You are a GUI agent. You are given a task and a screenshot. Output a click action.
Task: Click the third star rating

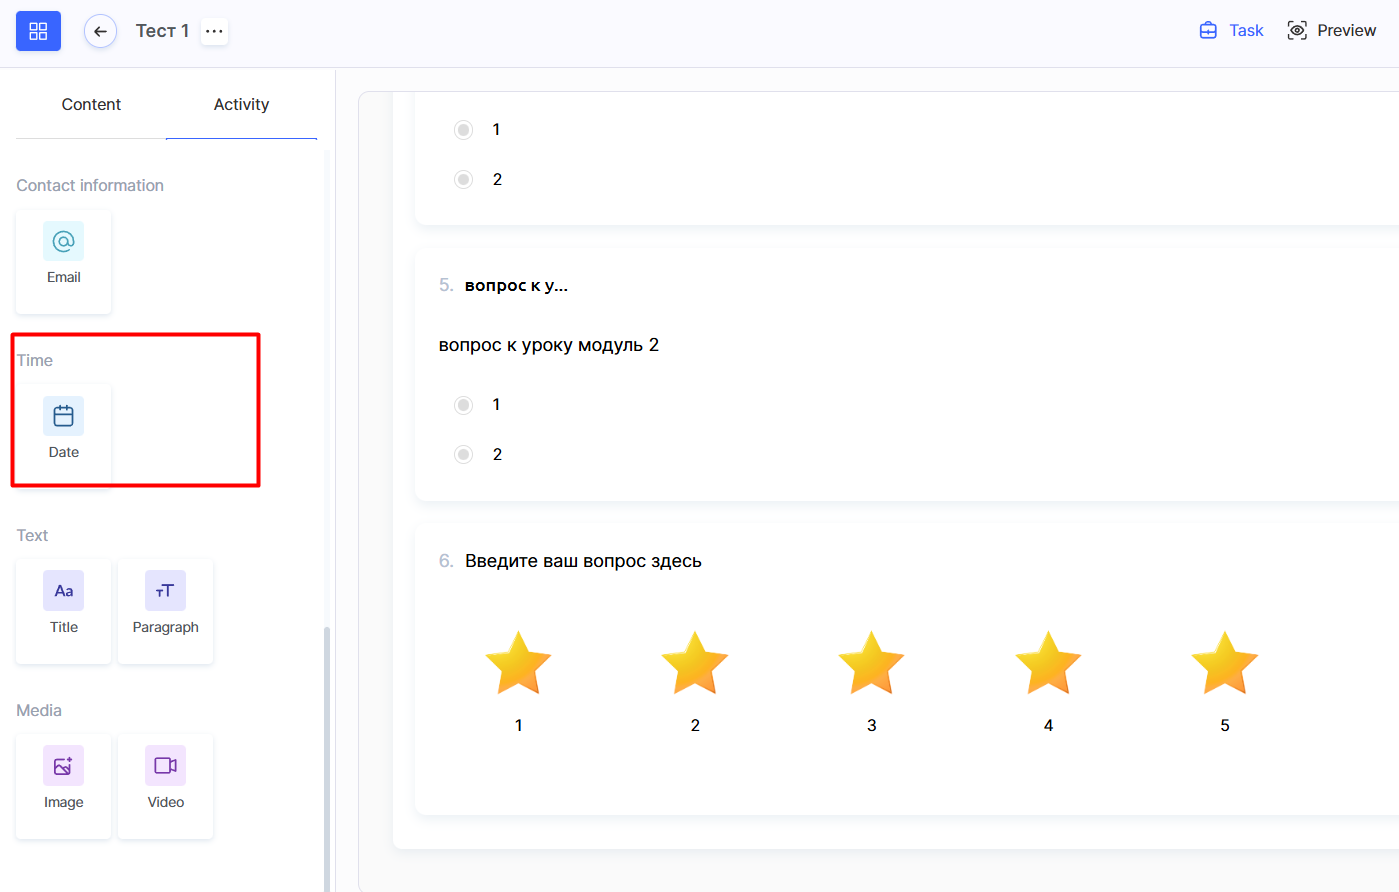(871, 664)
